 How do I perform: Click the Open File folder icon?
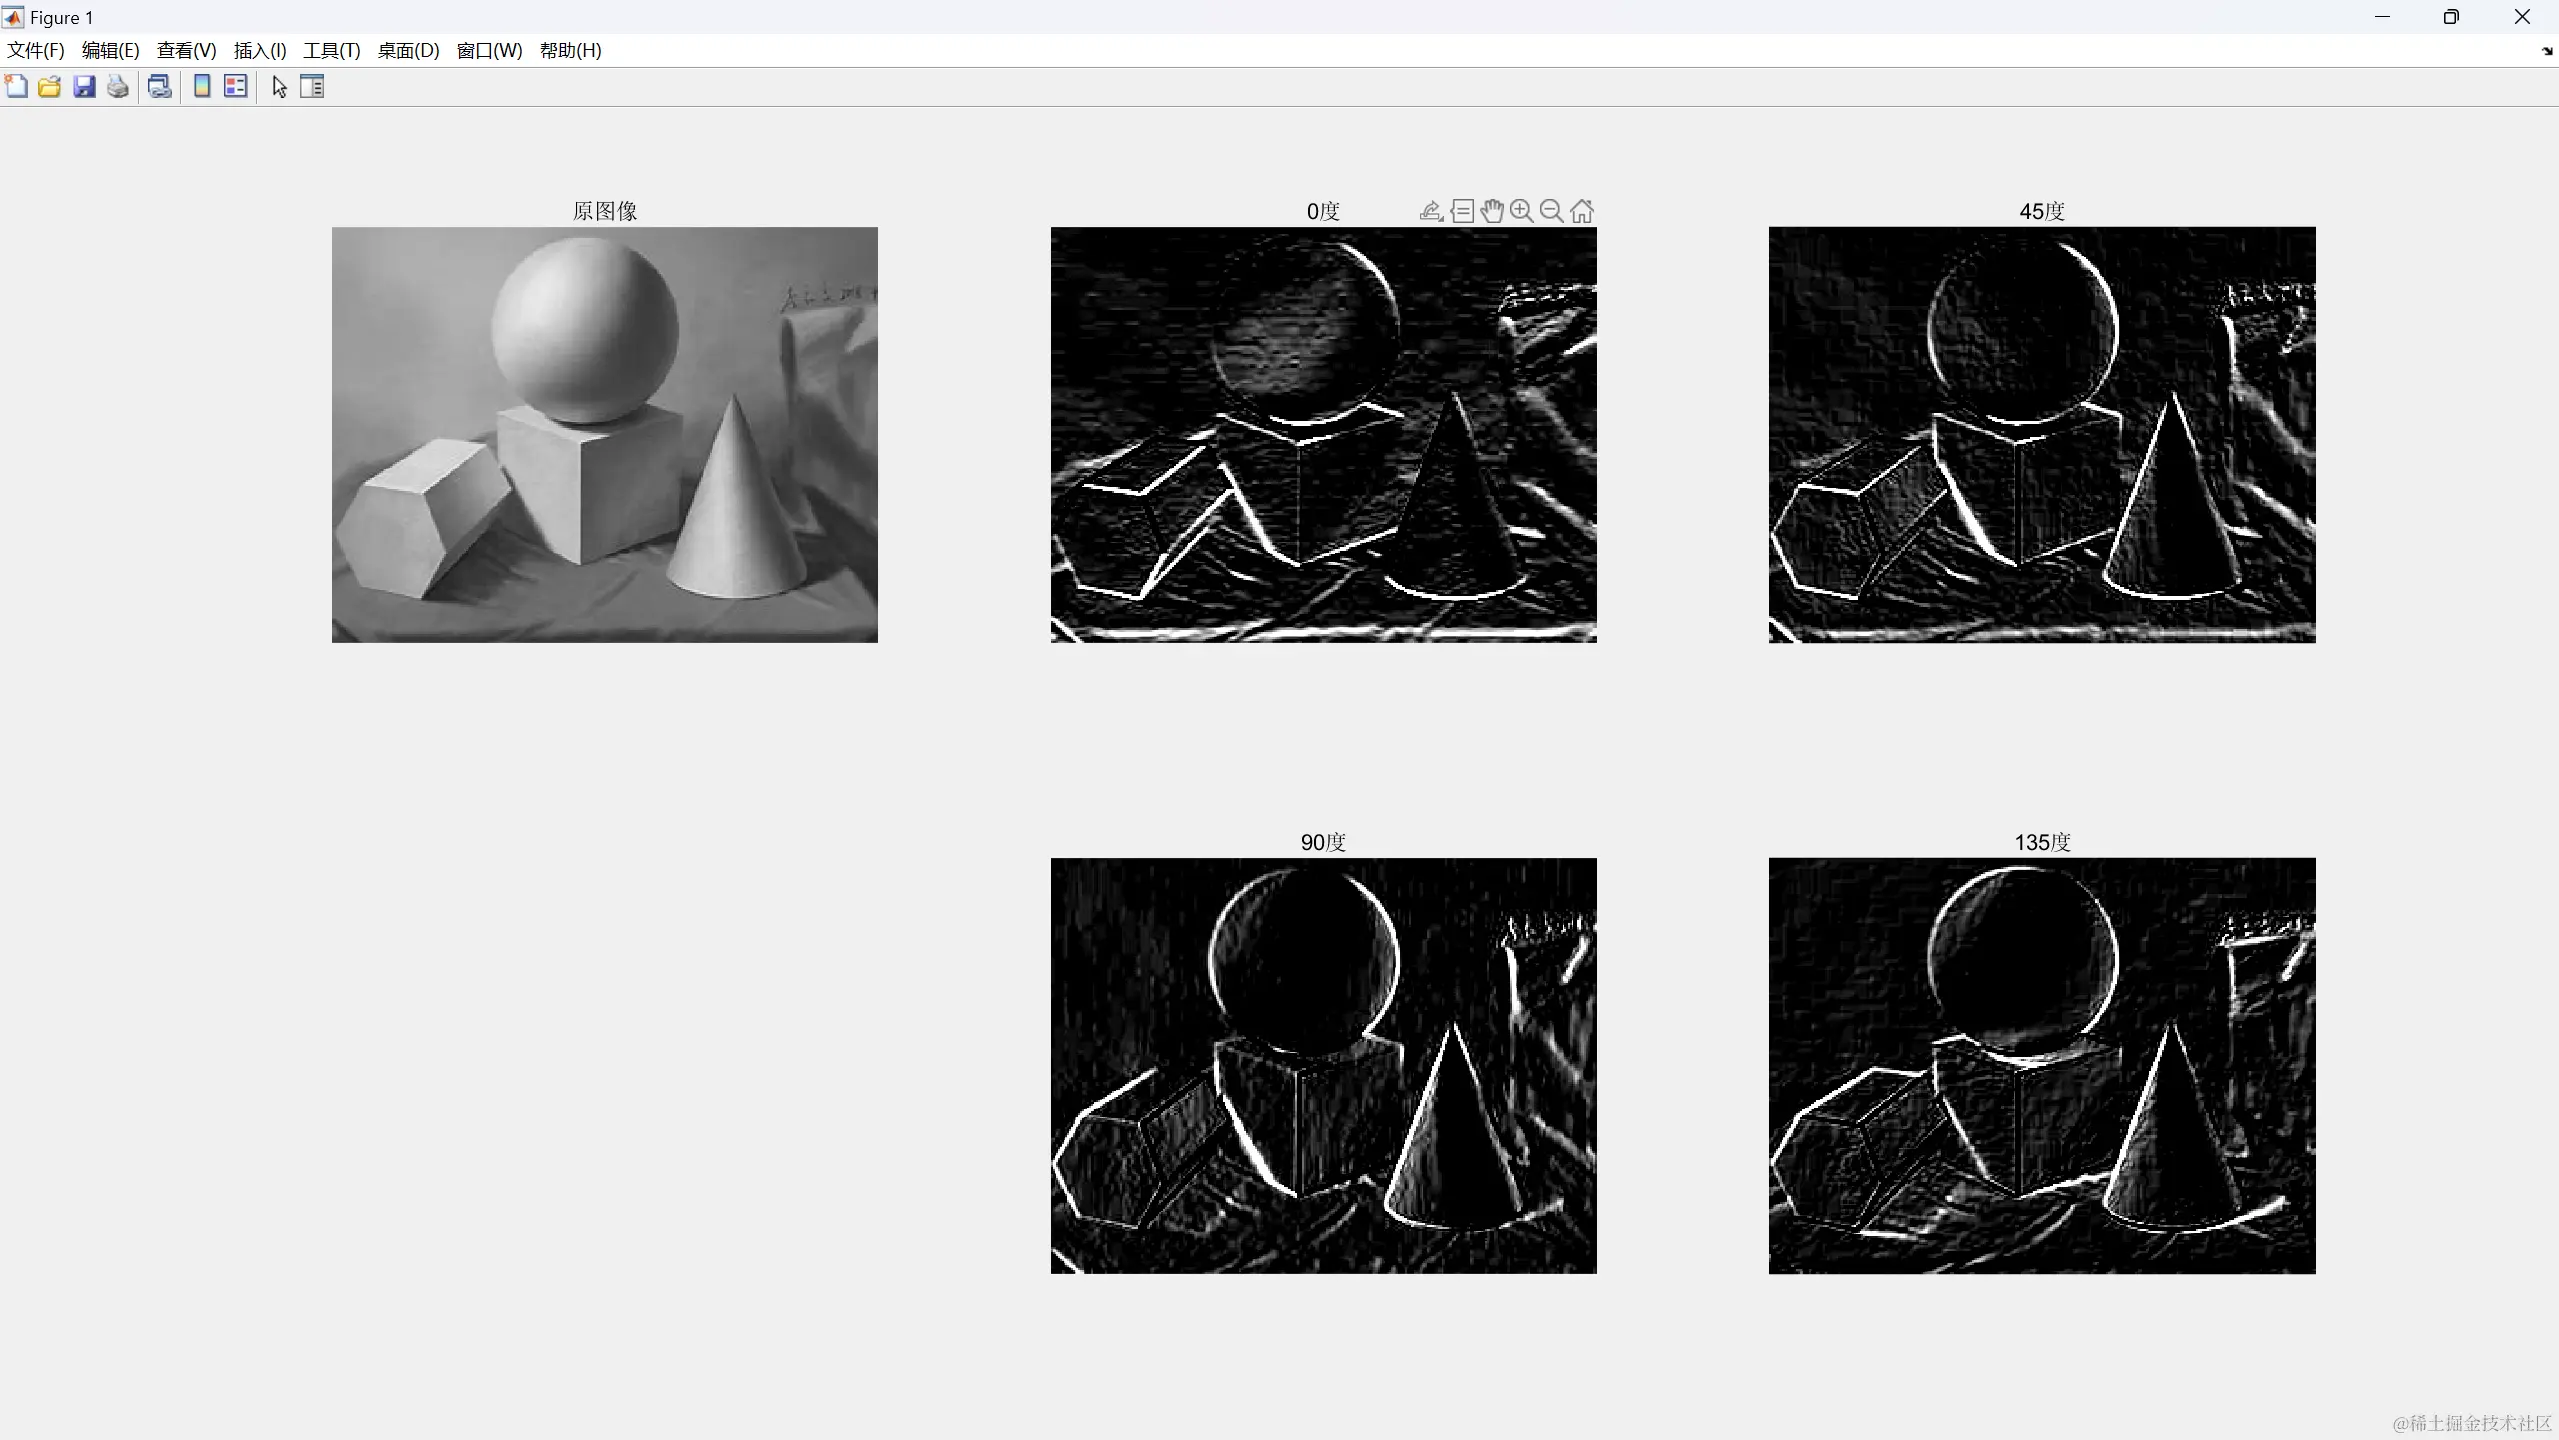[x=49, y=87]
